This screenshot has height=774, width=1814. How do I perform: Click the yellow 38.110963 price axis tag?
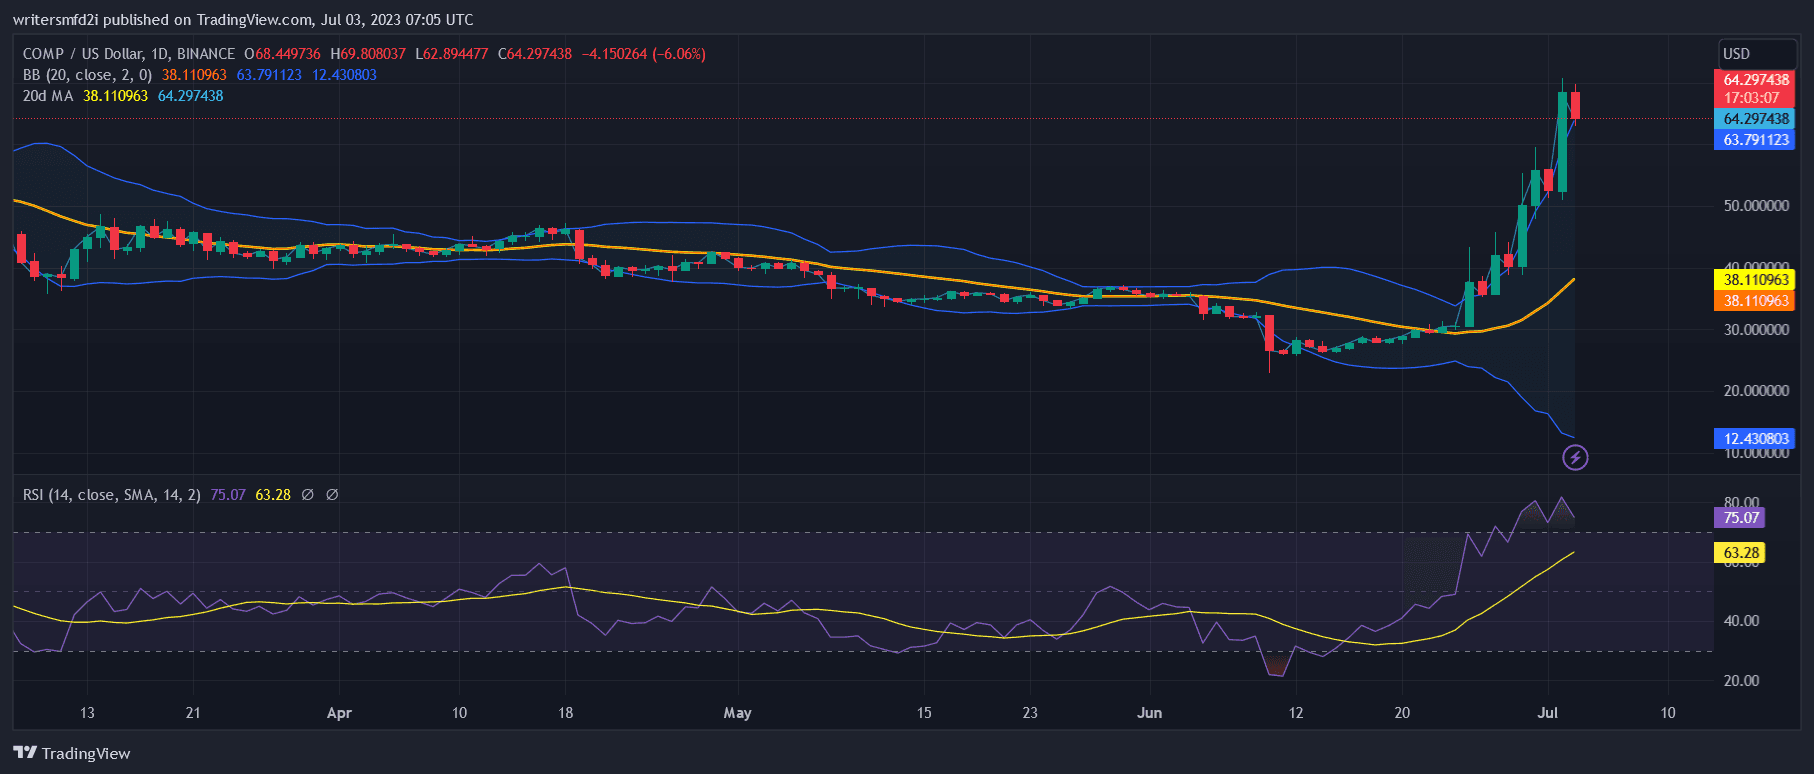coord(1755,280)
